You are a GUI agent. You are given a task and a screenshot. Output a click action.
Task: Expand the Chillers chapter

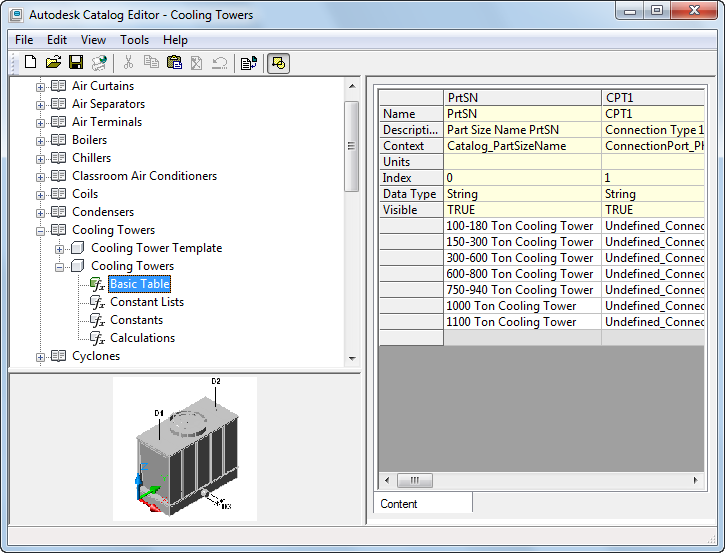(40, 159)
